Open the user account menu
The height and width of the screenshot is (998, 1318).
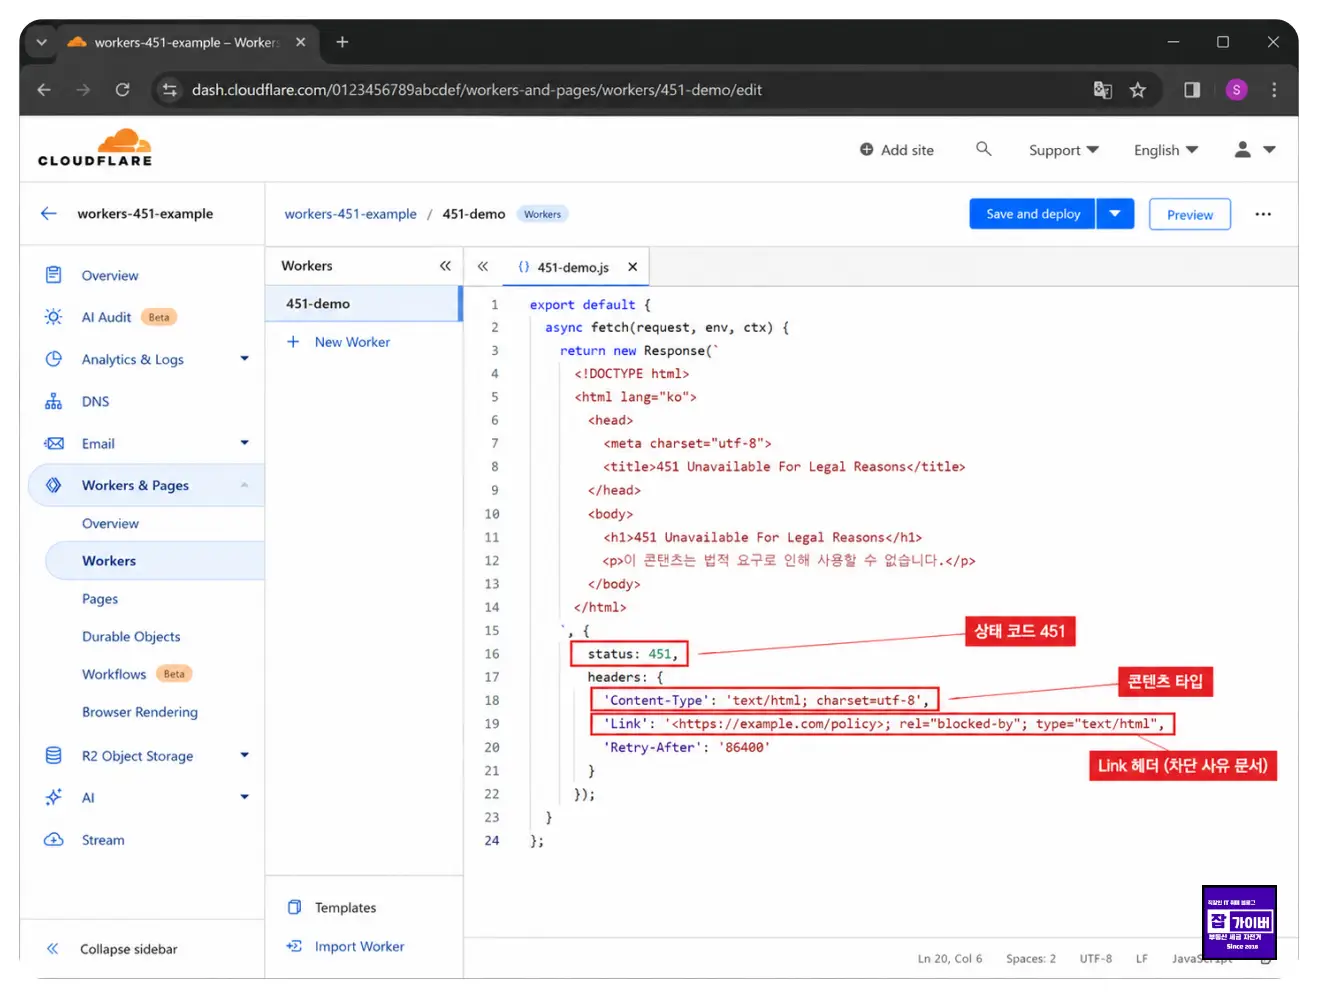(x=1255, y=150)
